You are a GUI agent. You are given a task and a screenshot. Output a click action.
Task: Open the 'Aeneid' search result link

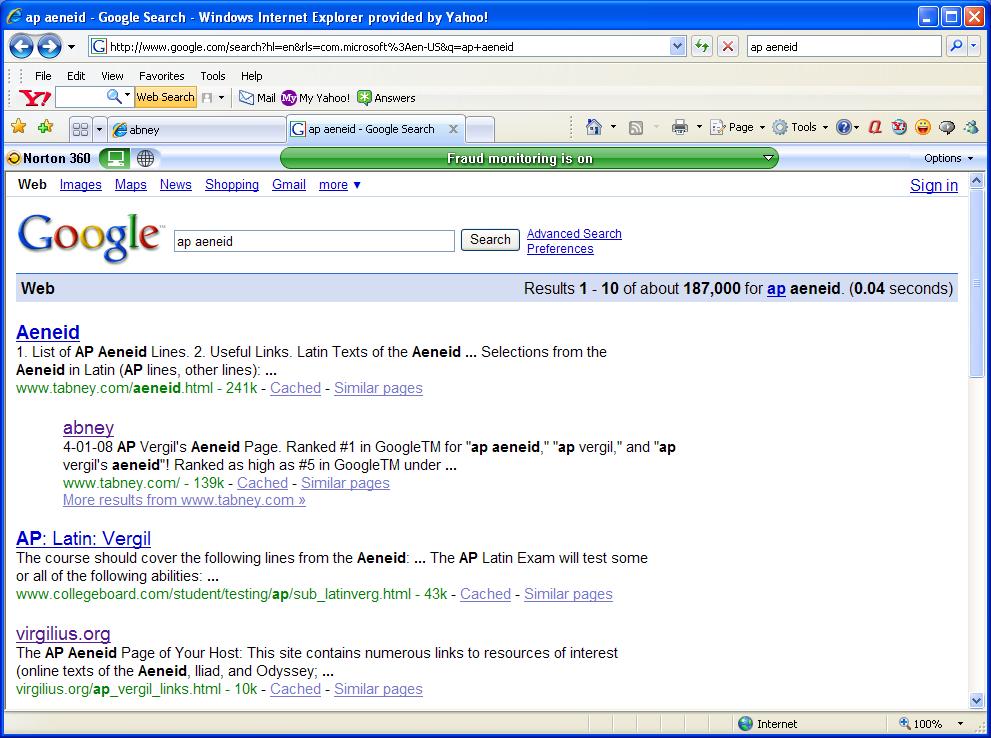pyautogui.click(x=48, y=332)
